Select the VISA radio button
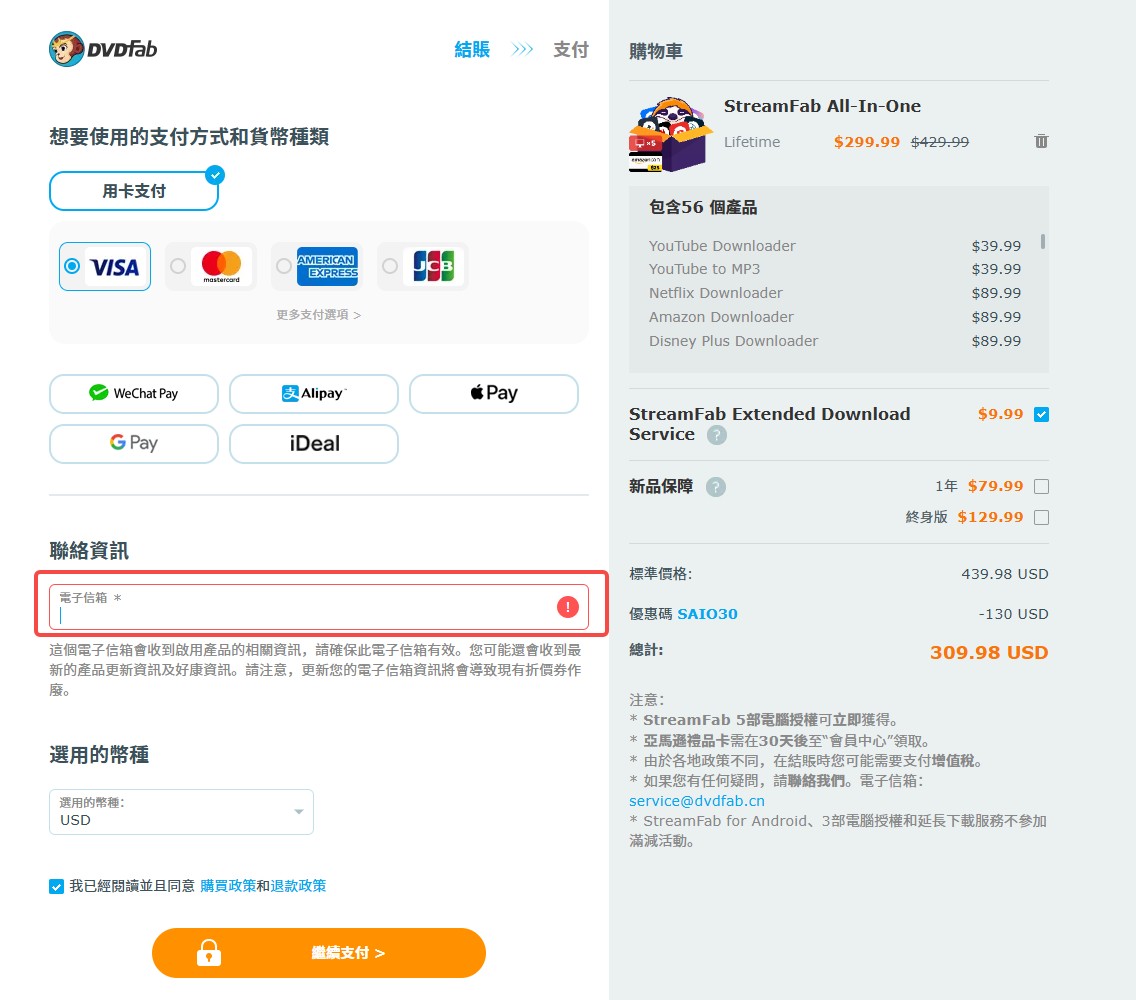Viewport: 1136px width, 1000px height. (72, 267)
